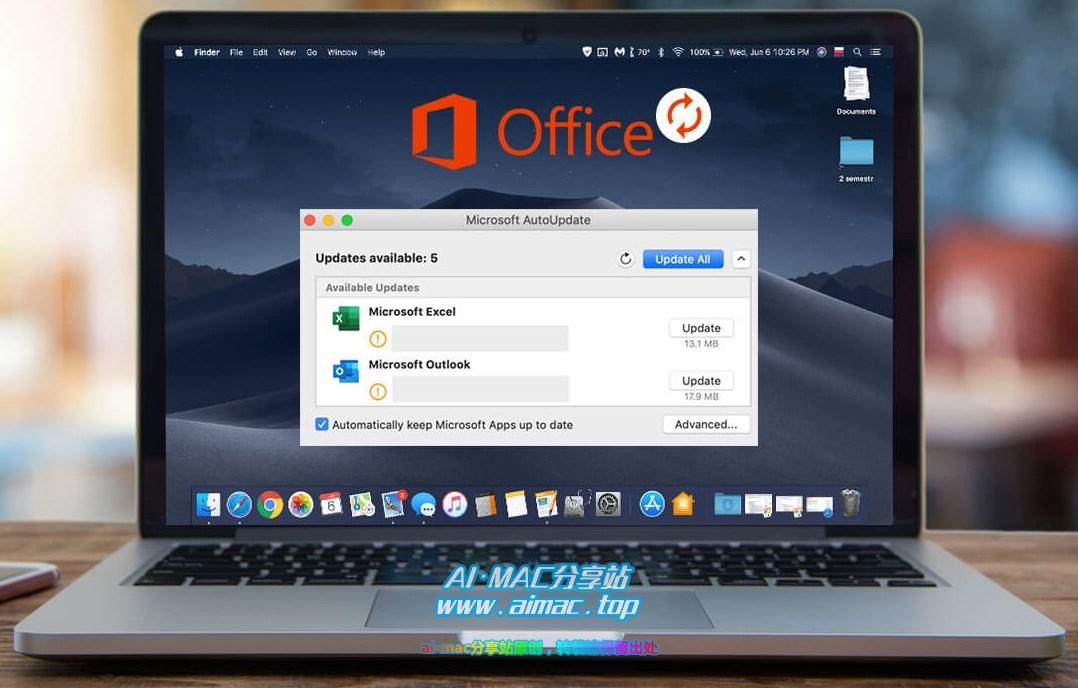
Task: Open Spotlight search
Action: (x=857, y=52)
